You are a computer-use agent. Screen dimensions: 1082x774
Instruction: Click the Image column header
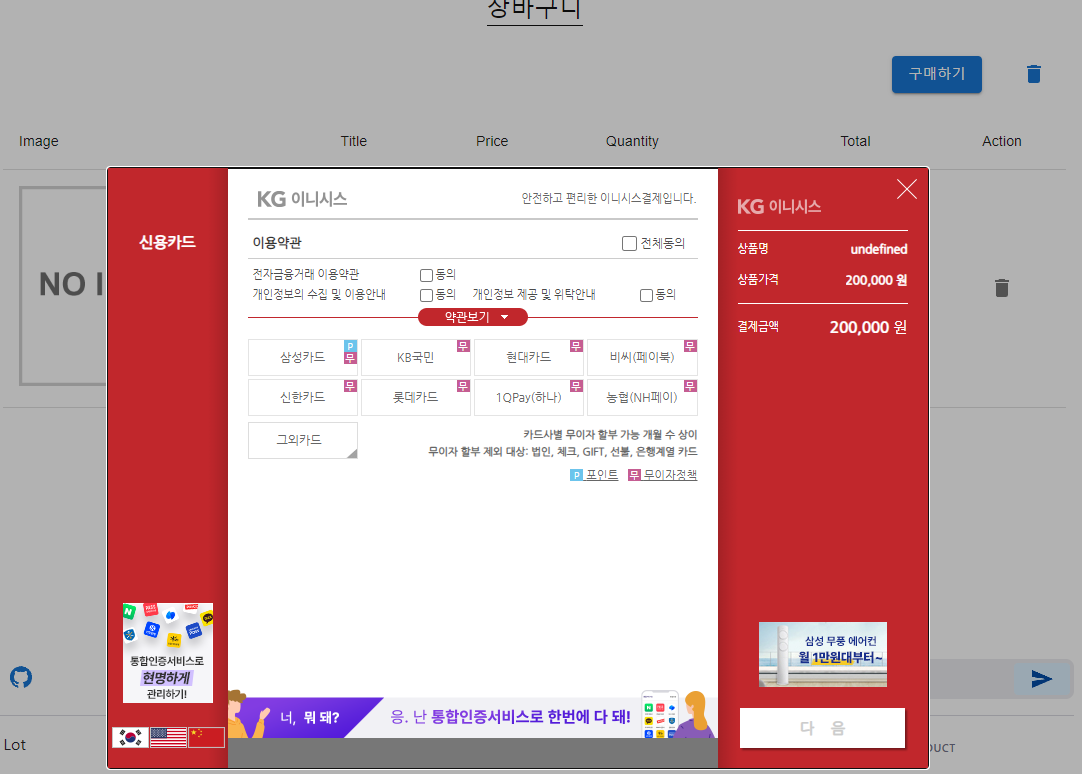39,141
